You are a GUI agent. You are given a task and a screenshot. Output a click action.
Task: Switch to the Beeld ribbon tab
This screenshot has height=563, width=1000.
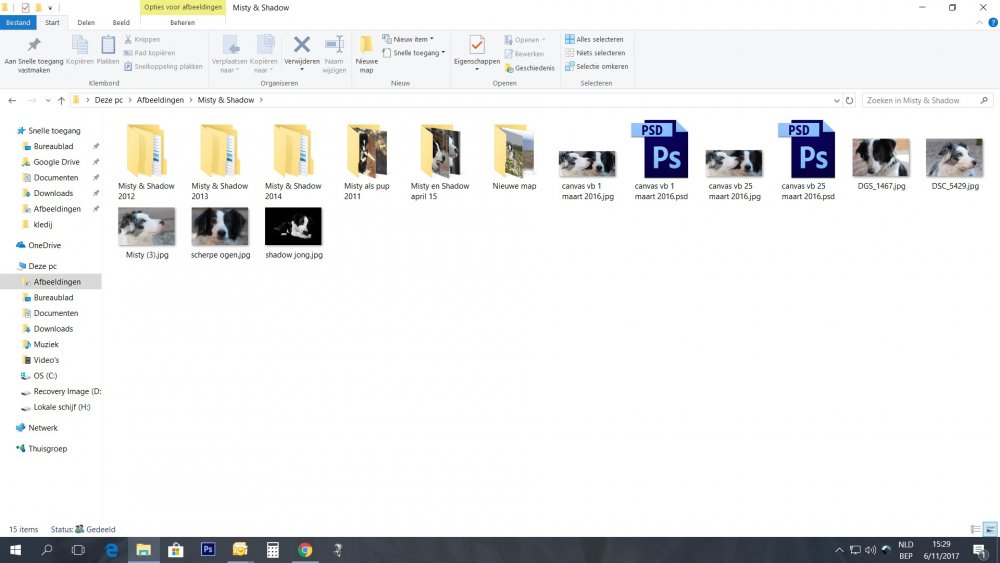coord(121,22)
